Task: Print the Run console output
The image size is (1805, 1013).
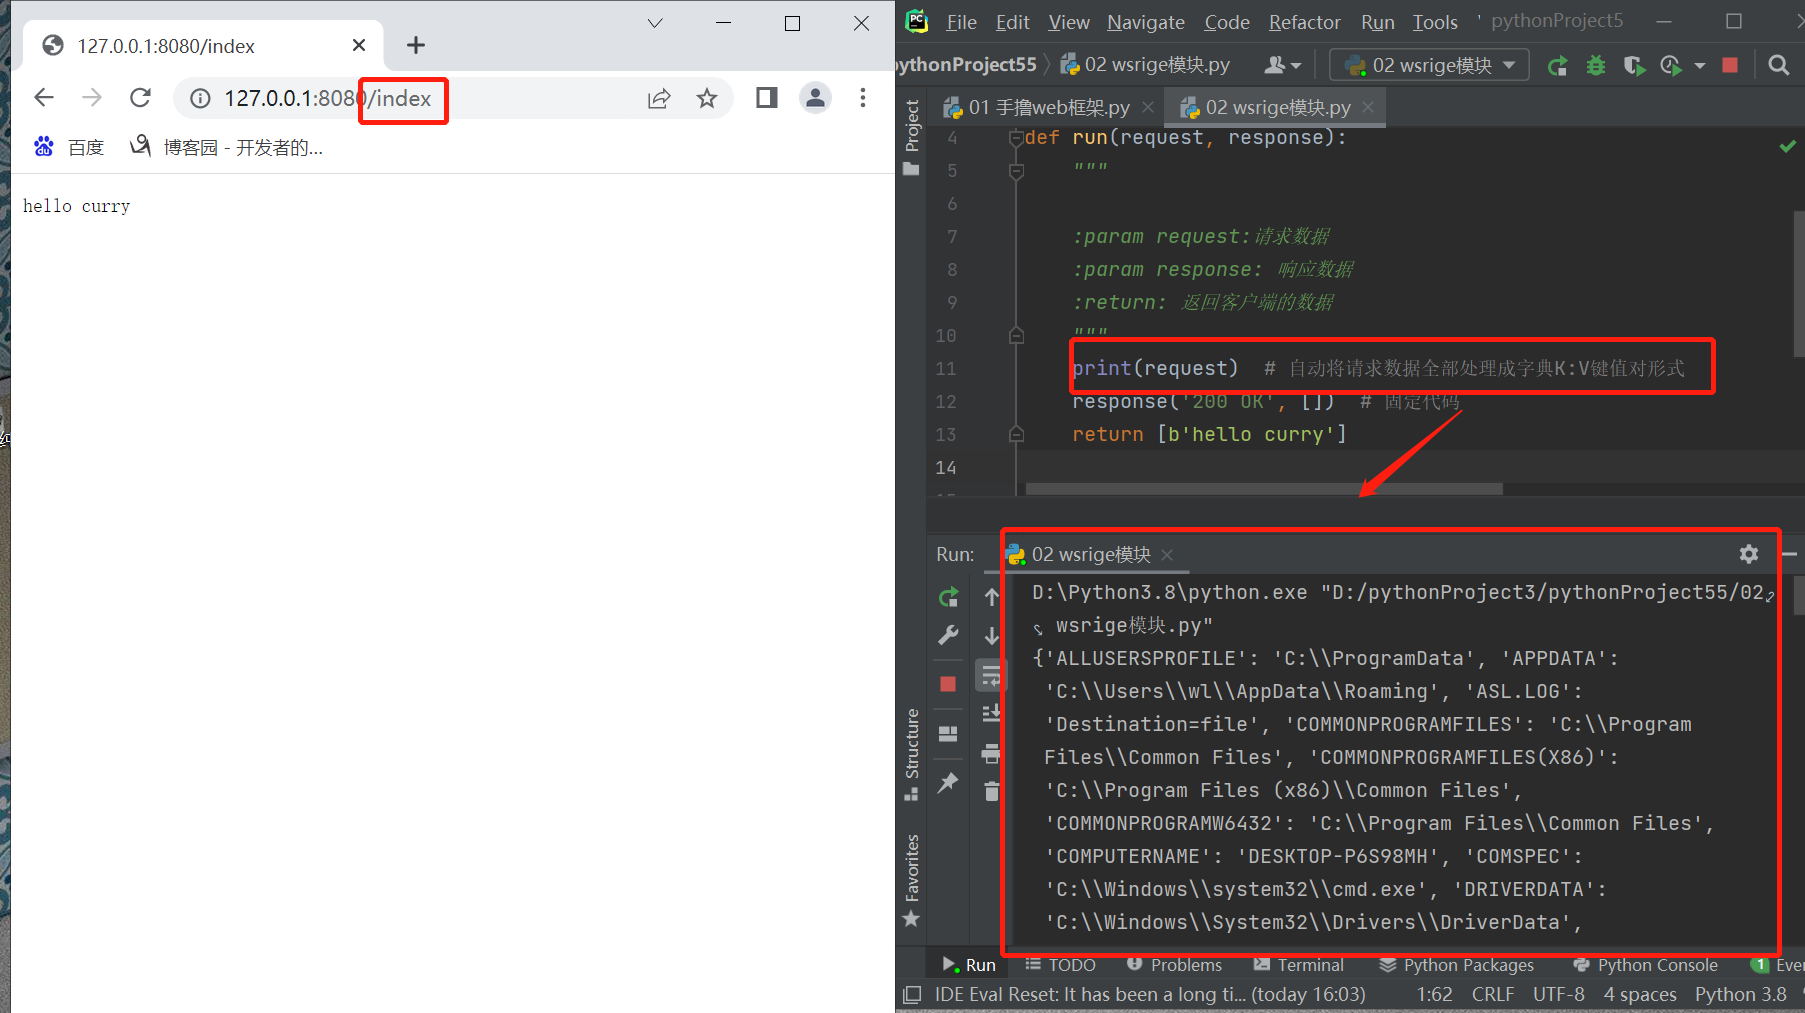Action: pos(991,753)
